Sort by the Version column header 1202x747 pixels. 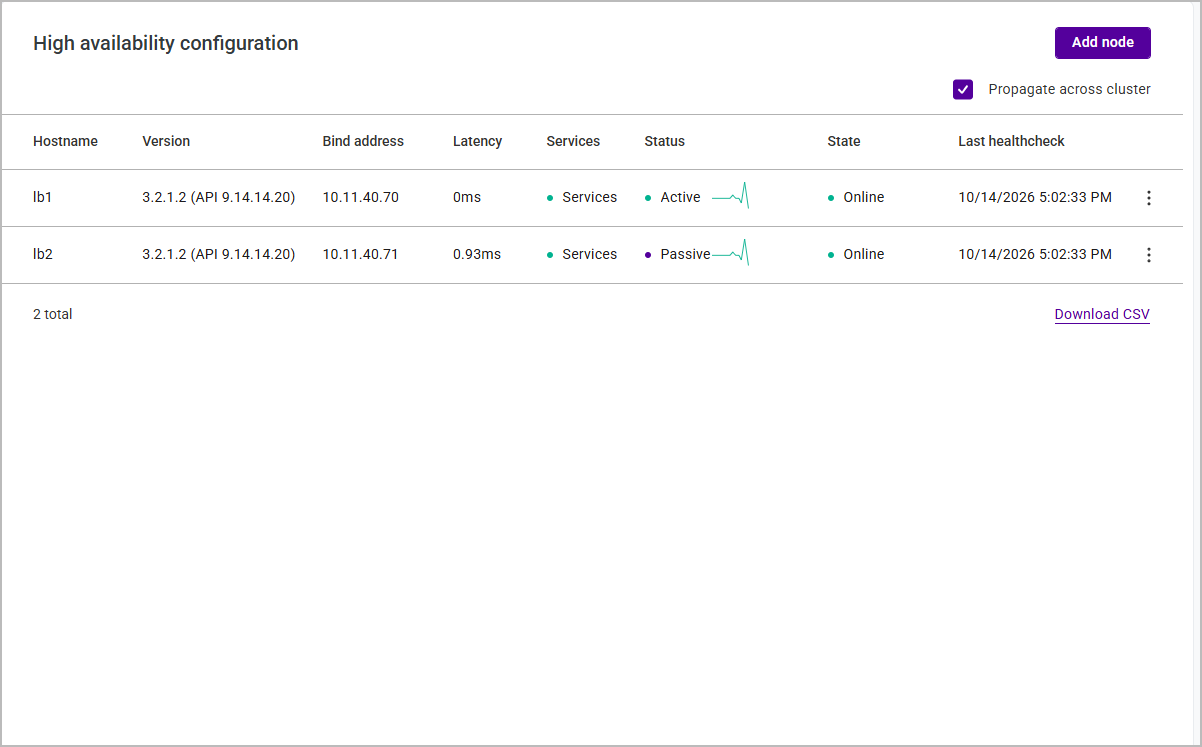pyautogui.click(x=166, y=141)
